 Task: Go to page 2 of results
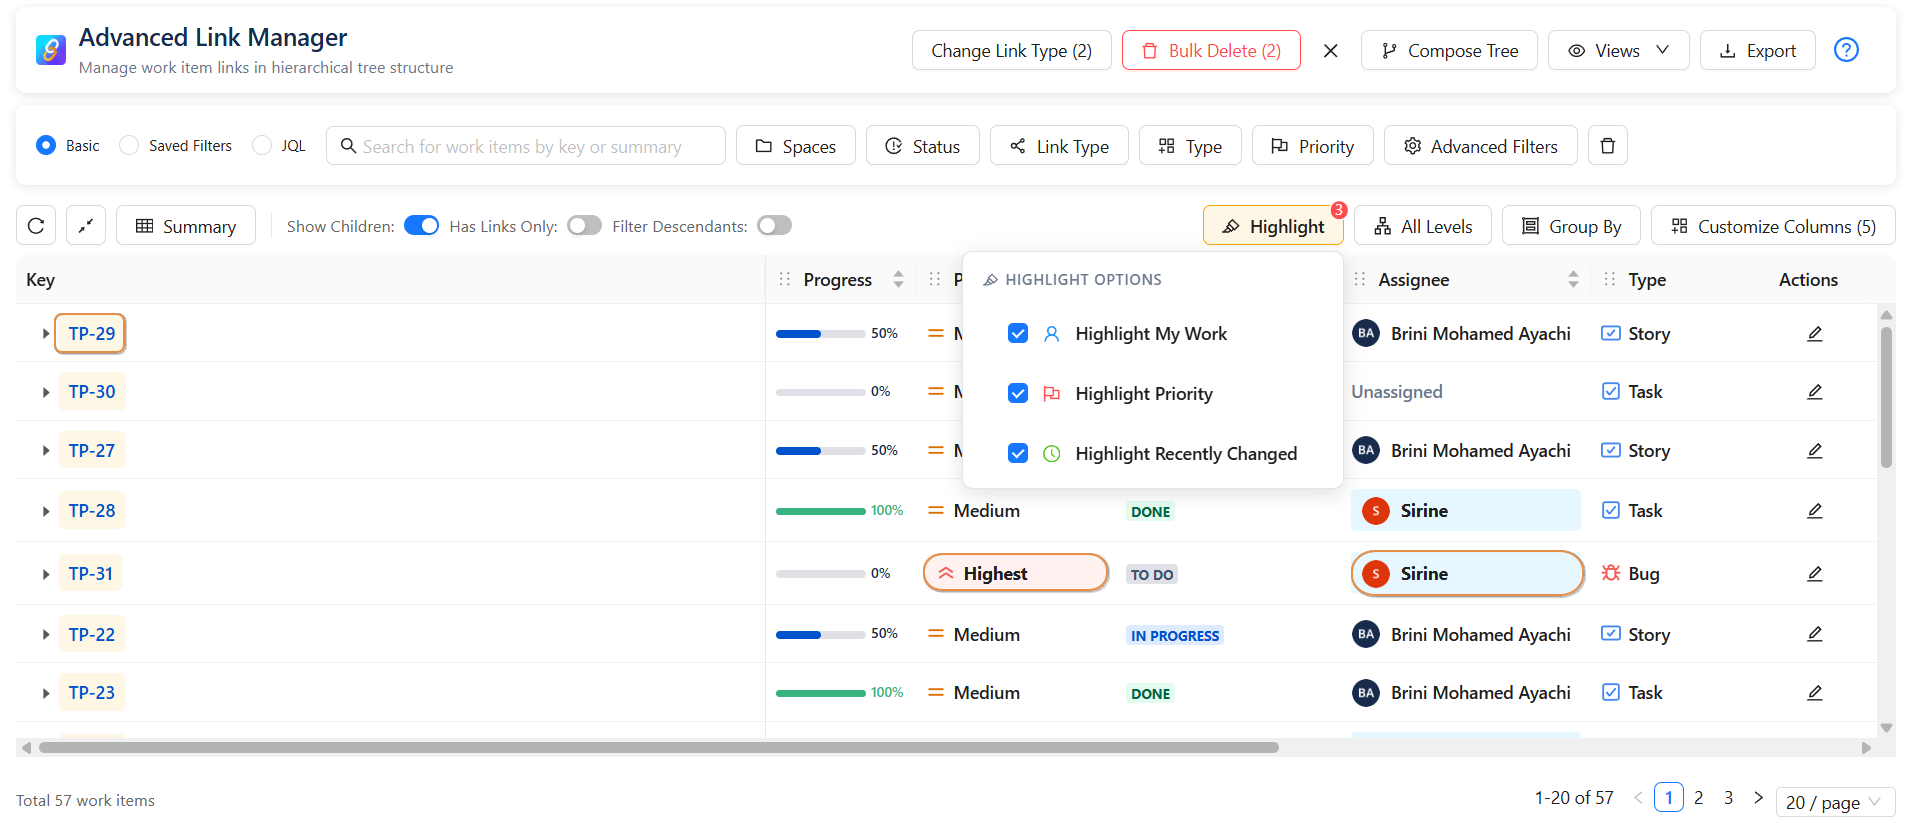coord(1698,798)
